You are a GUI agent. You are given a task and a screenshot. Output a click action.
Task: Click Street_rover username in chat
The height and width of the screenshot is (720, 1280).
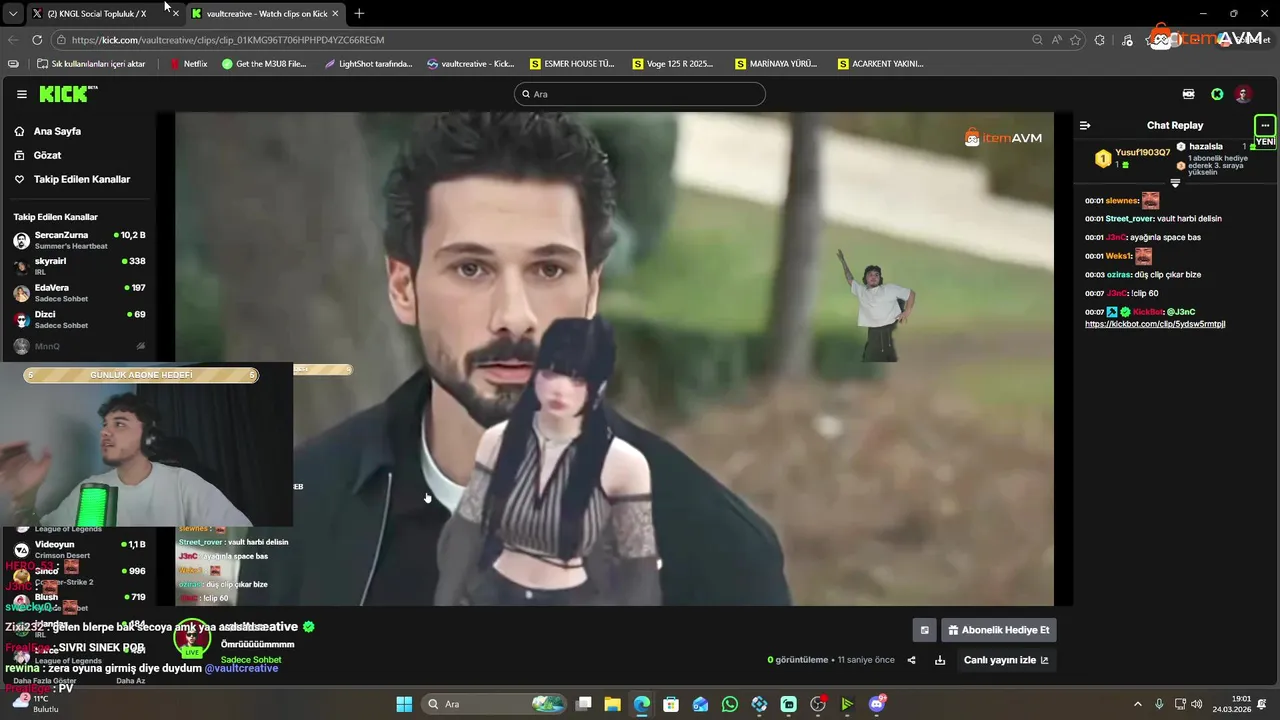coord(1130,218)
